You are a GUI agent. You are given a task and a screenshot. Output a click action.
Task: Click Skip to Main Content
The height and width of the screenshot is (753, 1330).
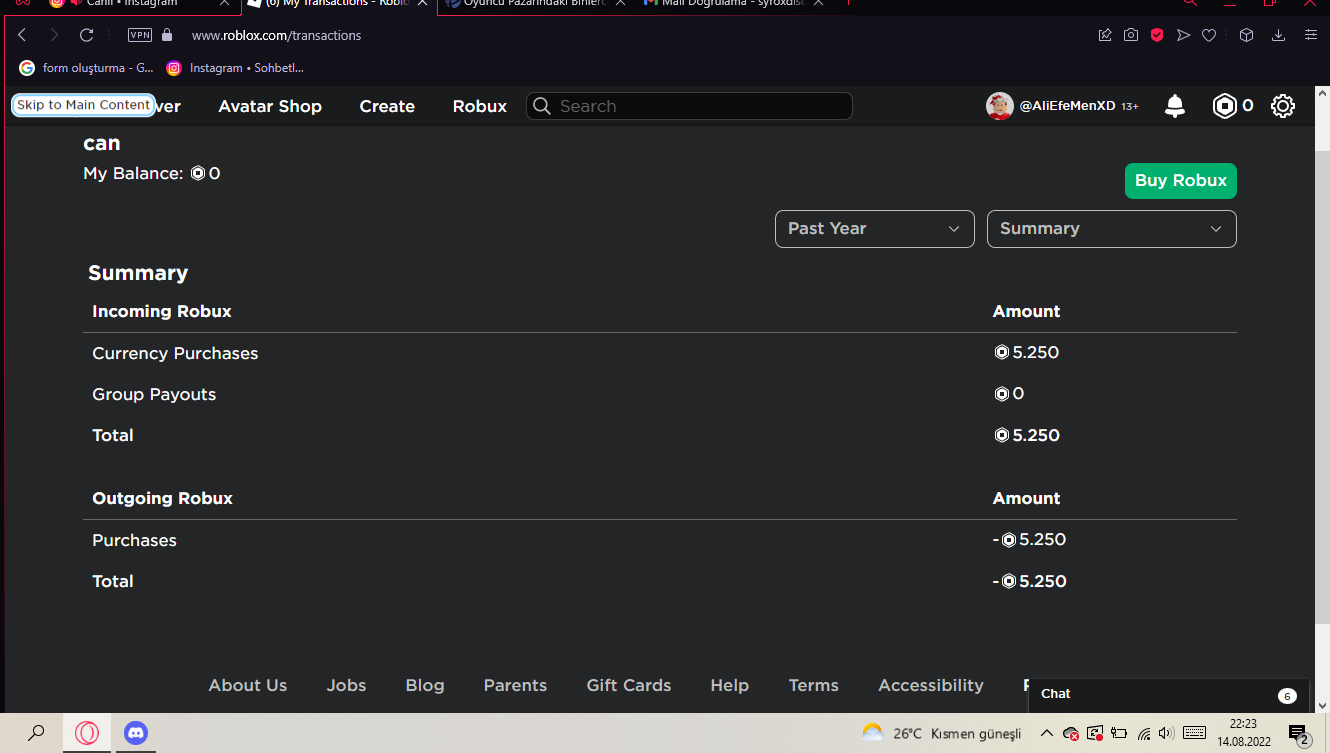click(x=83, y=105)
